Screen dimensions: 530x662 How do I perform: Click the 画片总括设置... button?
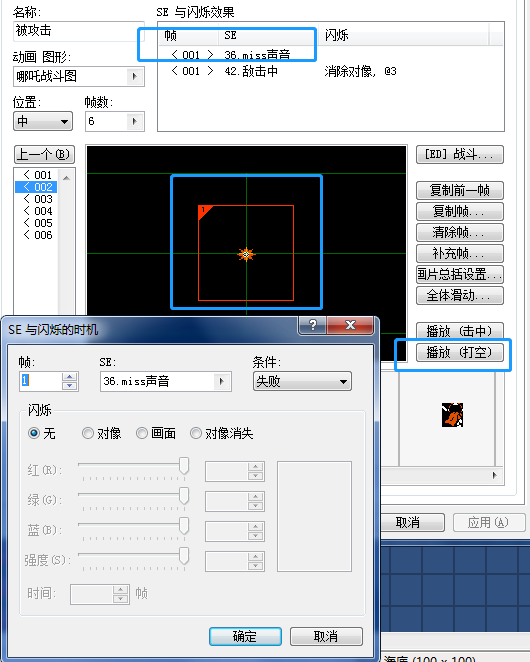459,274
